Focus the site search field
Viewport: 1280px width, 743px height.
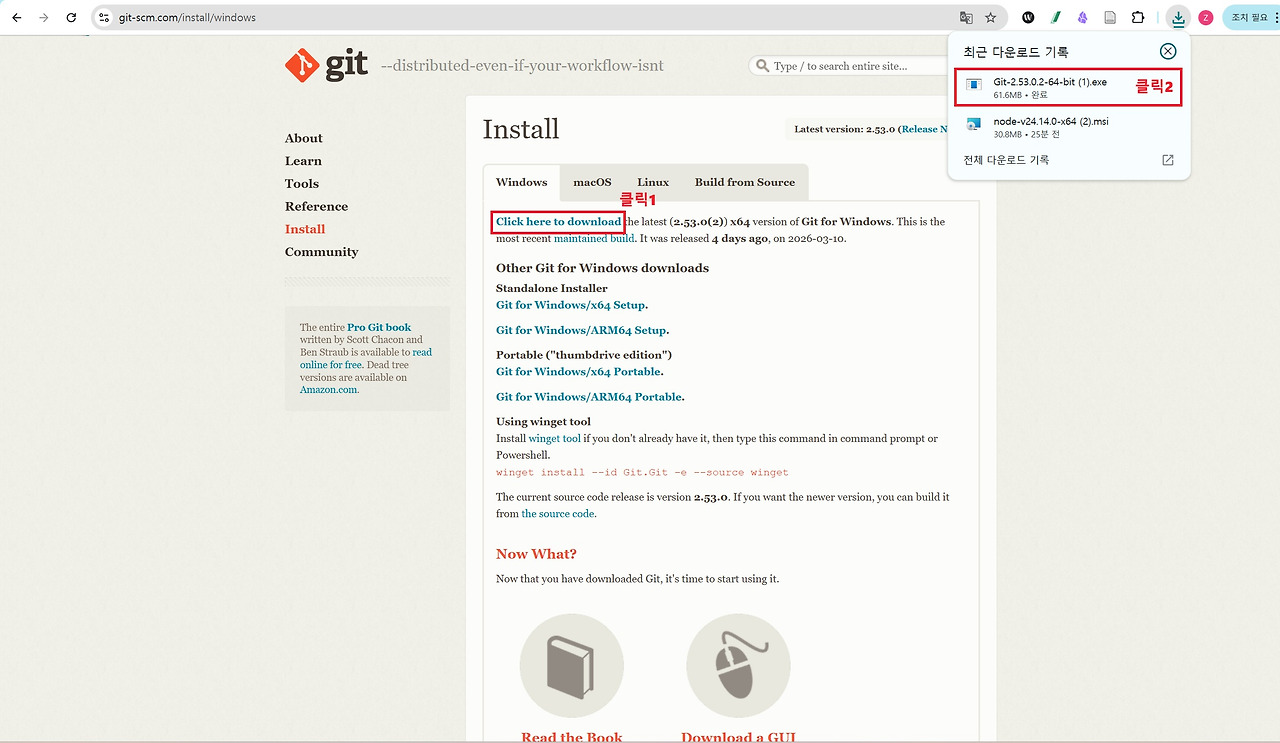click(x=848, y=66)
